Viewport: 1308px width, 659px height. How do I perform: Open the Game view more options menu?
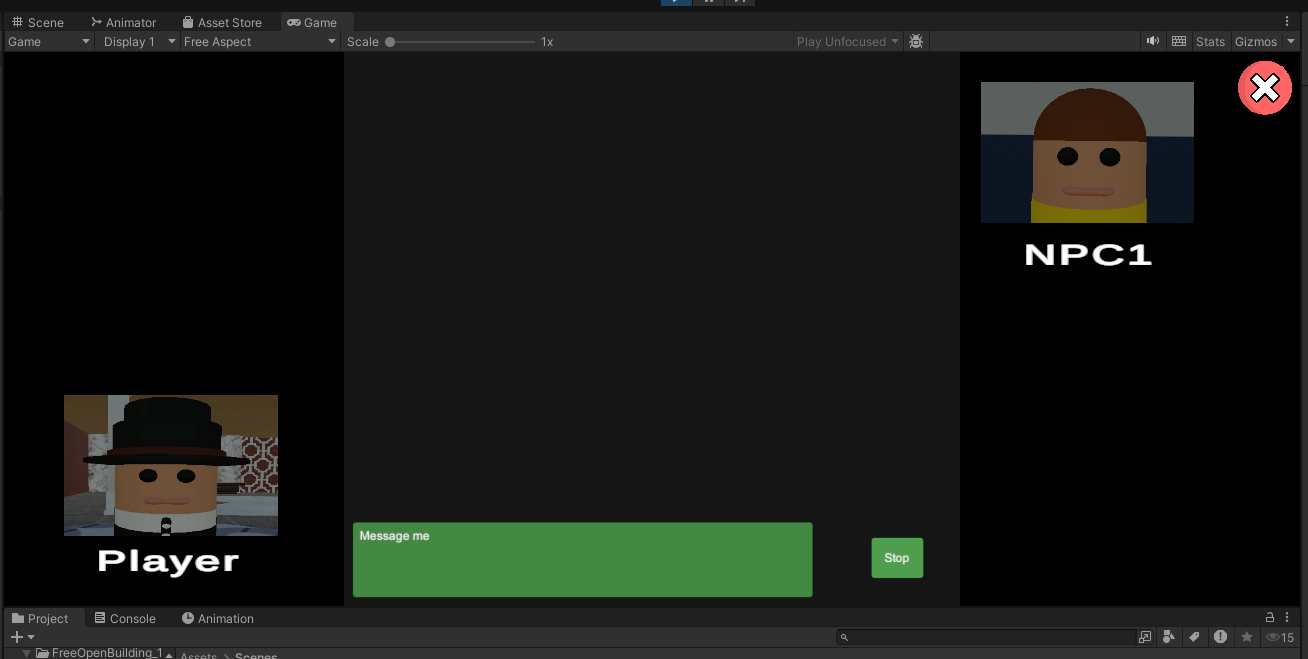pyautogui.click(x=1287, y=21)
